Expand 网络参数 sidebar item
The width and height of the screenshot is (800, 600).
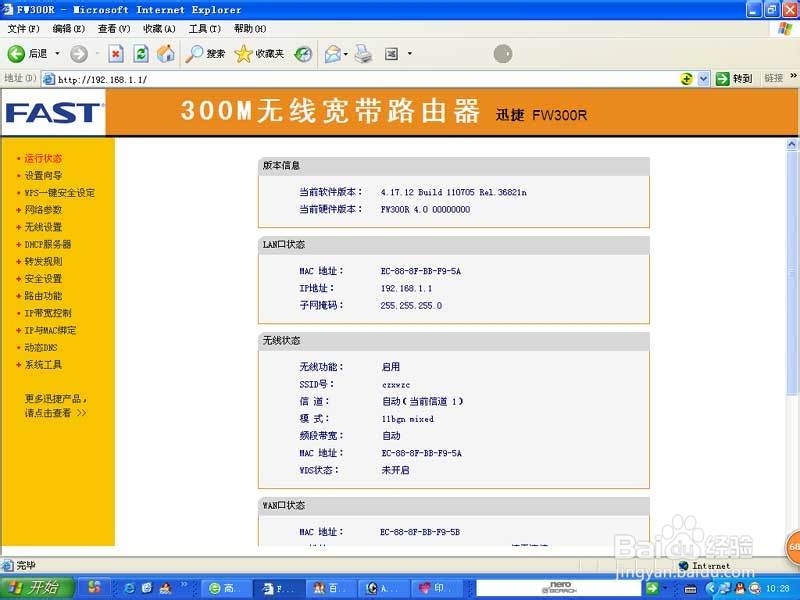tap(43, 210)
